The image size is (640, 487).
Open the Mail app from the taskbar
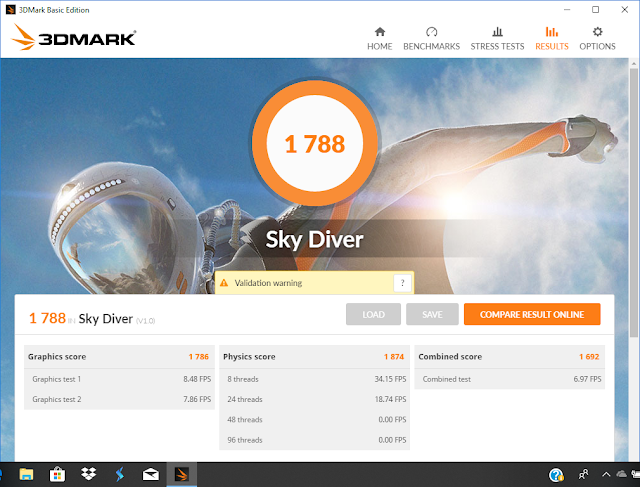point(151,474)
